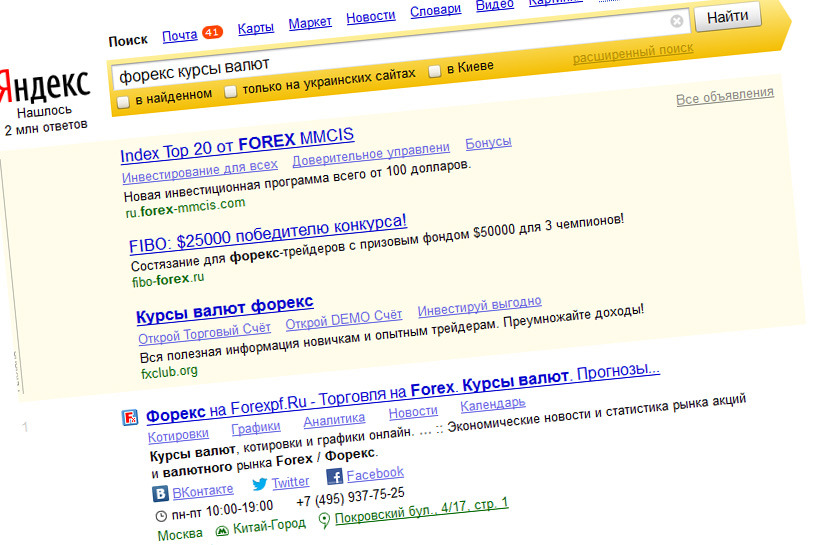Click the 'Открой DEMO Счёт' sitelink
Viewport: 819px width, 545px height.
pyautogui.click(x=344, y=319)
